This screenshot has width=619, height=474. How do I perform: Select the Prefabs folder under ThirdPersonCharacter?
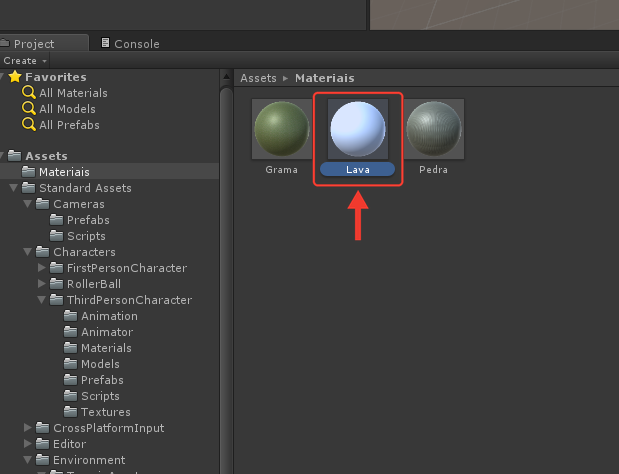click(x=102, y=380)
